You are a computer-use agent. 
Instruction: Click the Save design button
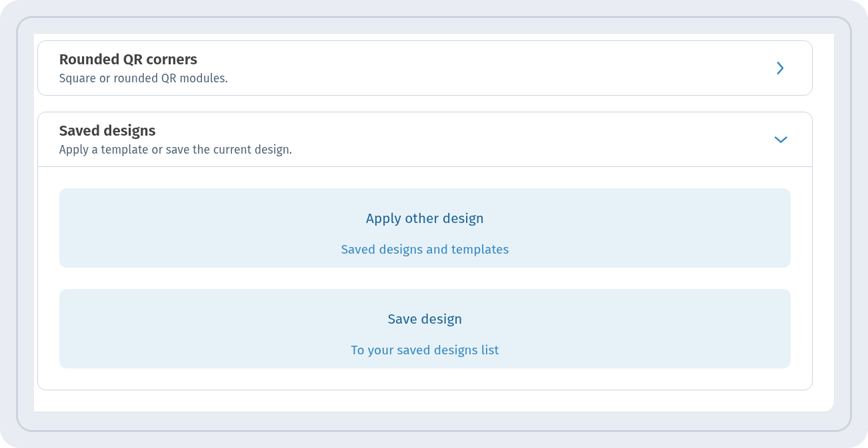pos(425,328)
